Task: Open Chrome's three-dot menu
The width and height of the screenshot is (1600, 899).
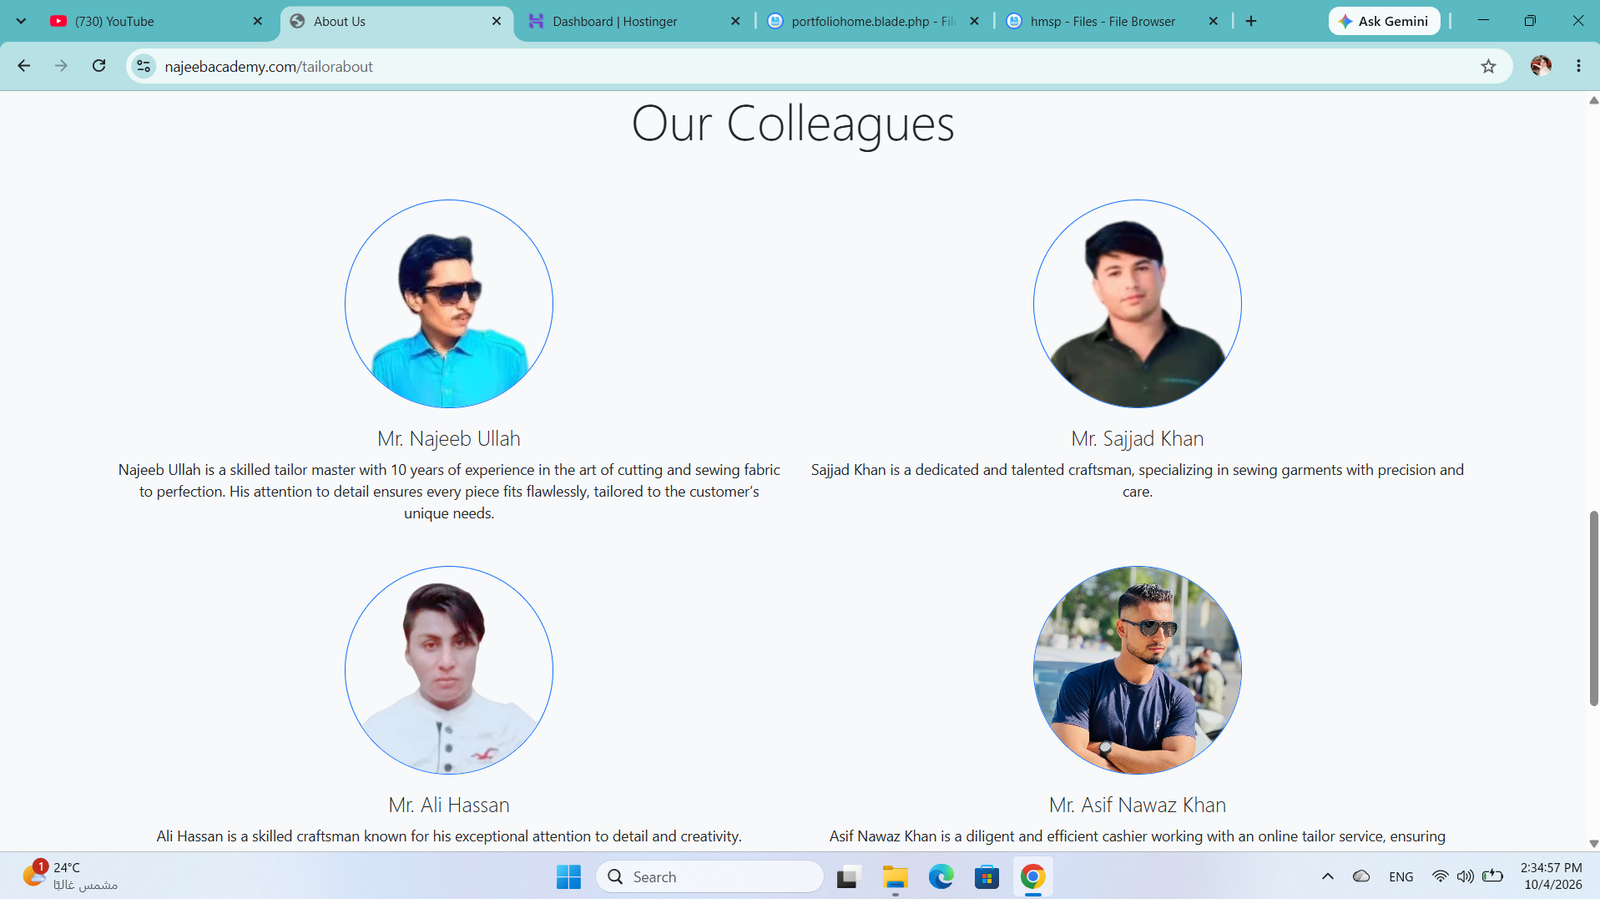Action: (1579, 66)
